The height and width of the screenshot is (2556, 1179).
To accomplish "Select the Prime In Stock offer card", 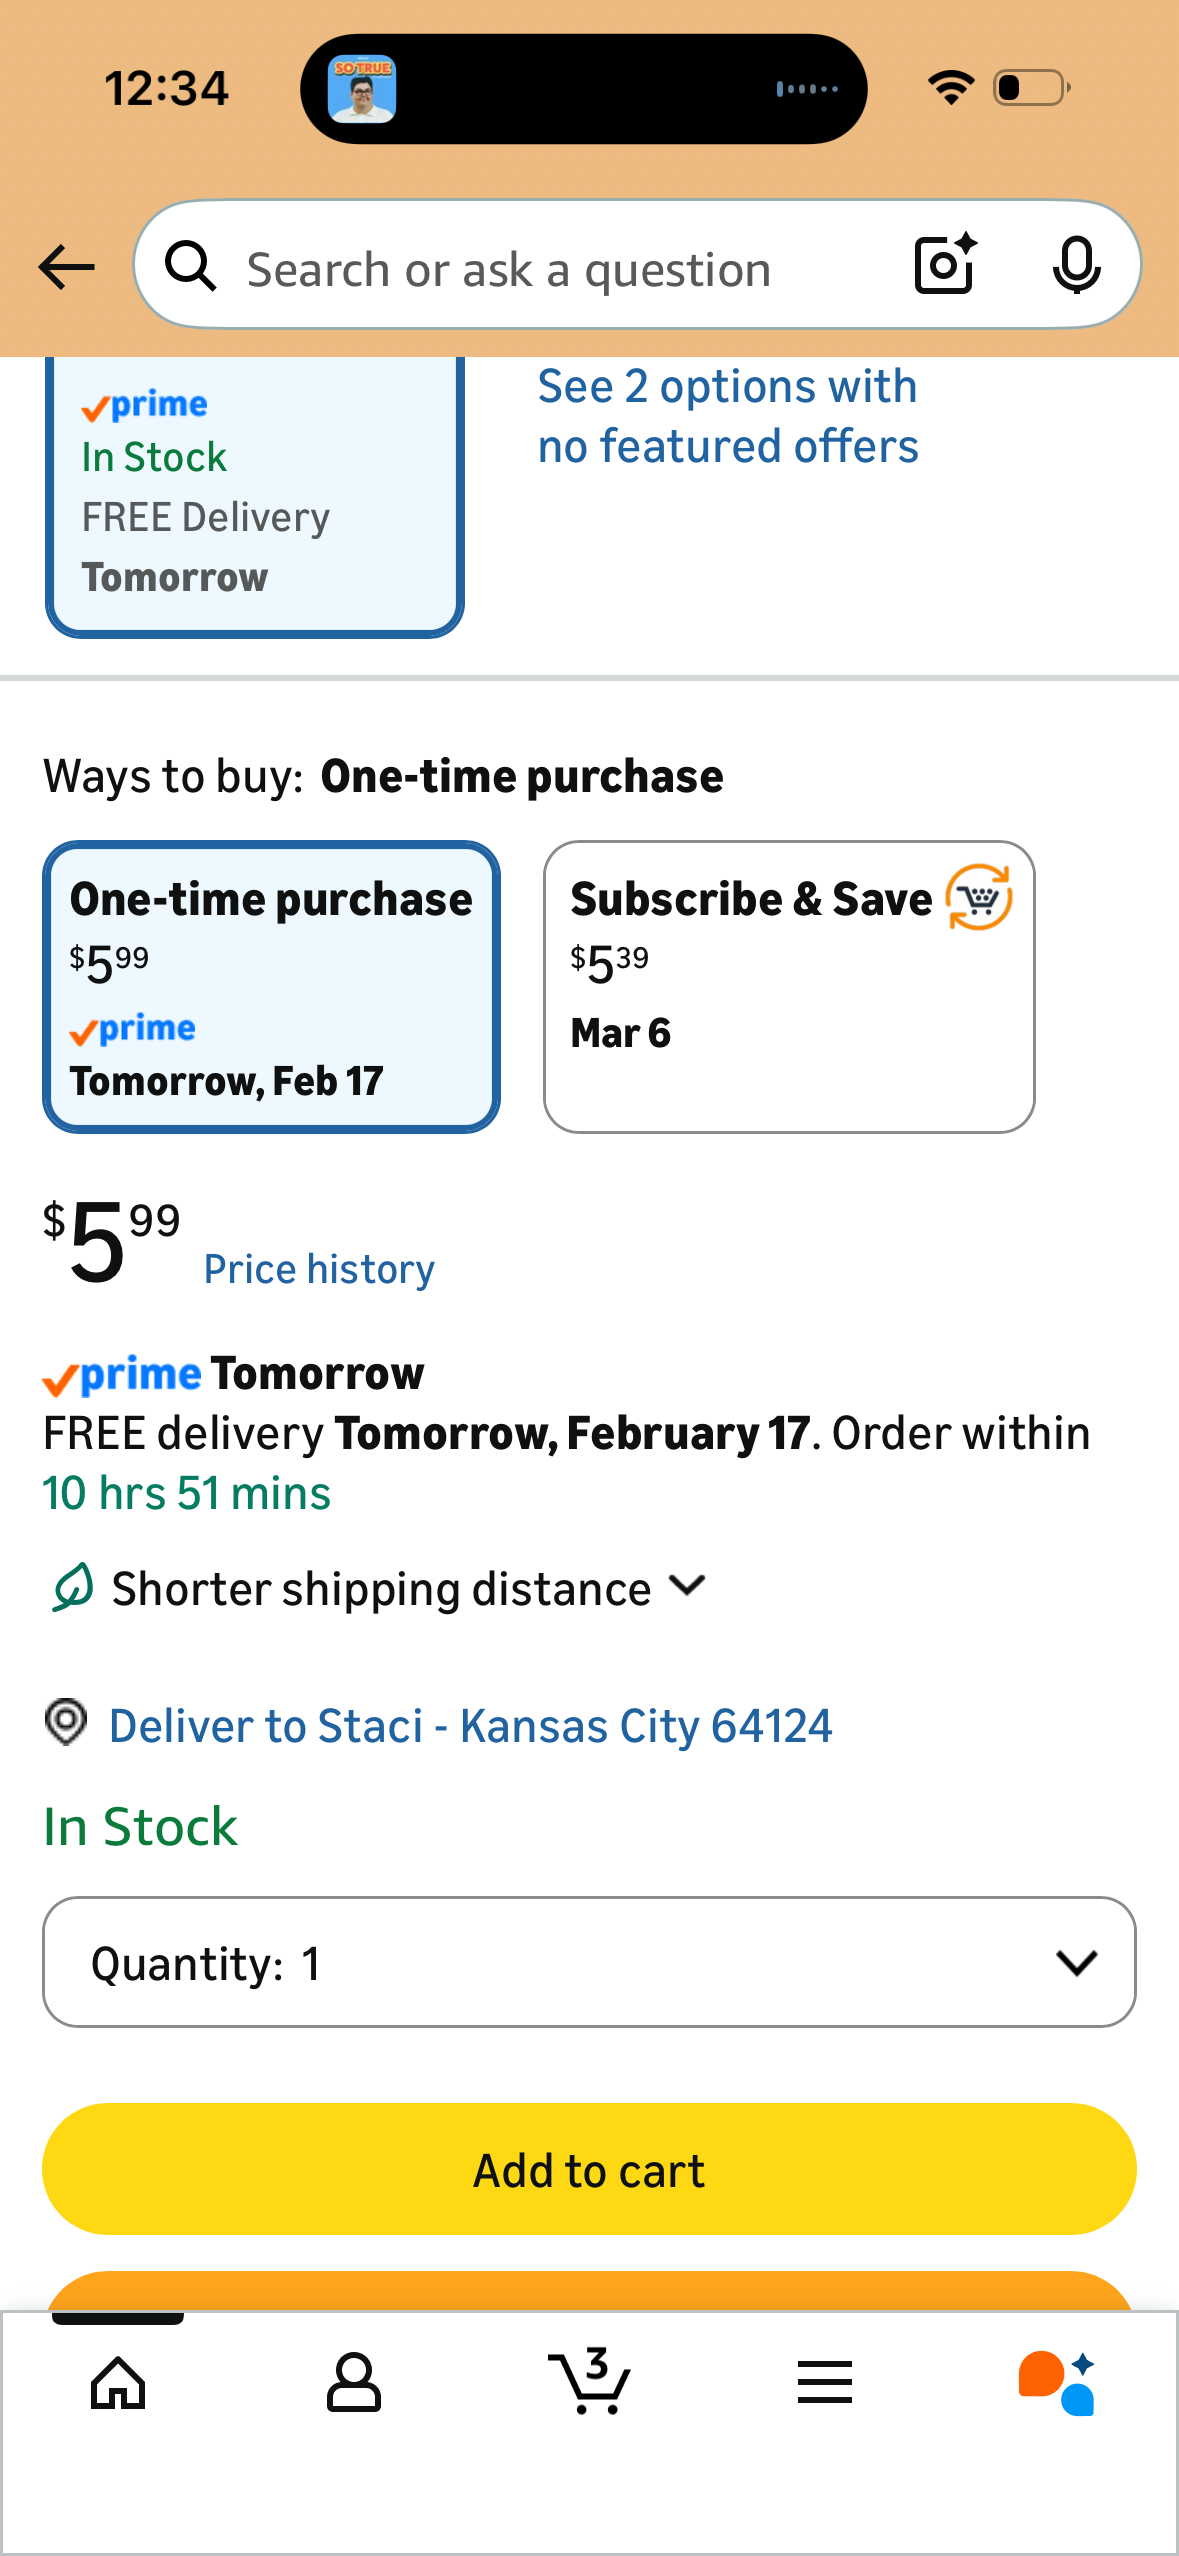I will click(254, 496).
